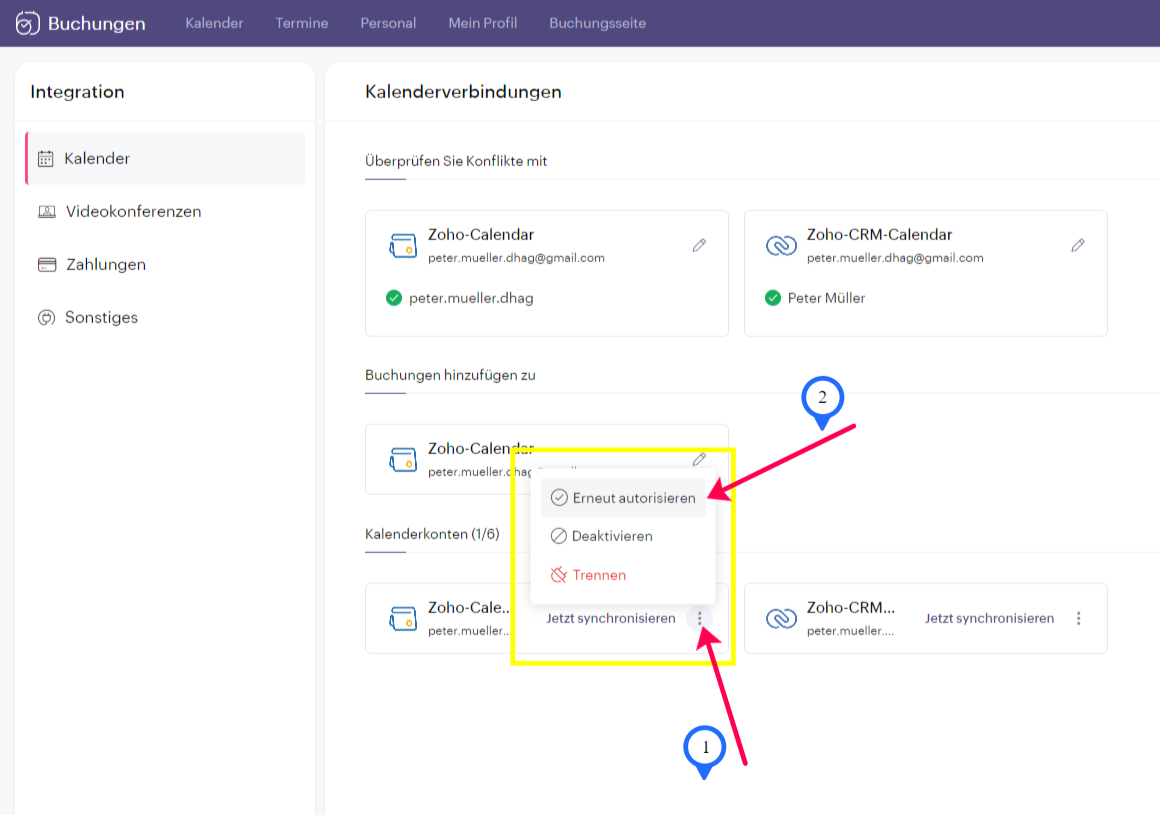Click the Buchungen brand name
Viewport: 1160px width, 815px height.
(97, 24)
